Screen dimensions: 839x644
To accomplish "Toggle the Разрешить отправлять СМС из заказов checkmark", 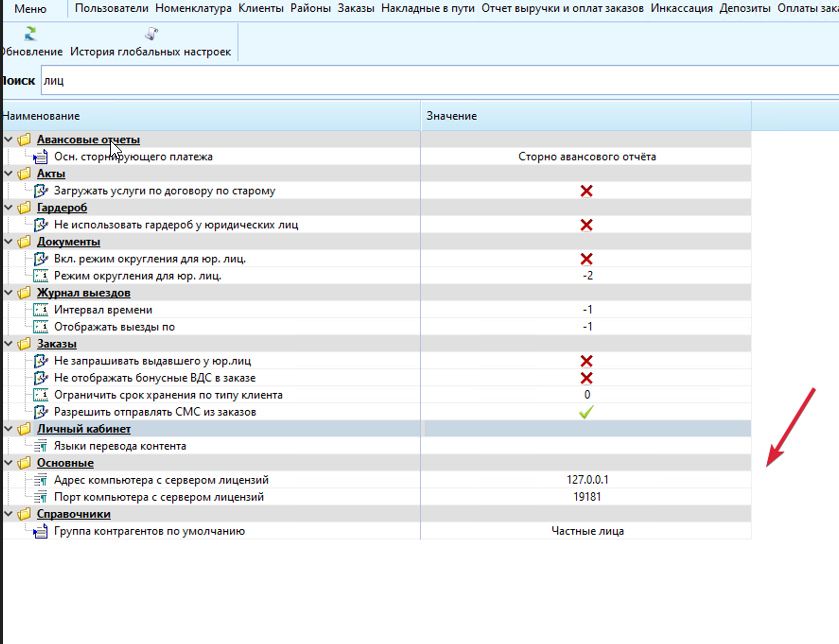I will (x=586, y=412).
